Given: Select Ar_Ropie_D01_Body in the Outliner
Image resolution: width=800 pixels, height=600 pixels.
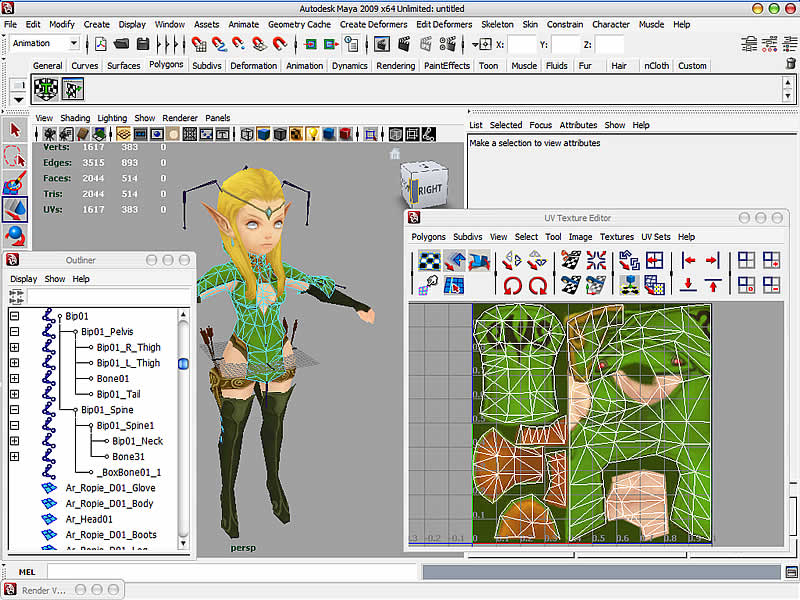Looking at the screenshot, I should [109, 503].
